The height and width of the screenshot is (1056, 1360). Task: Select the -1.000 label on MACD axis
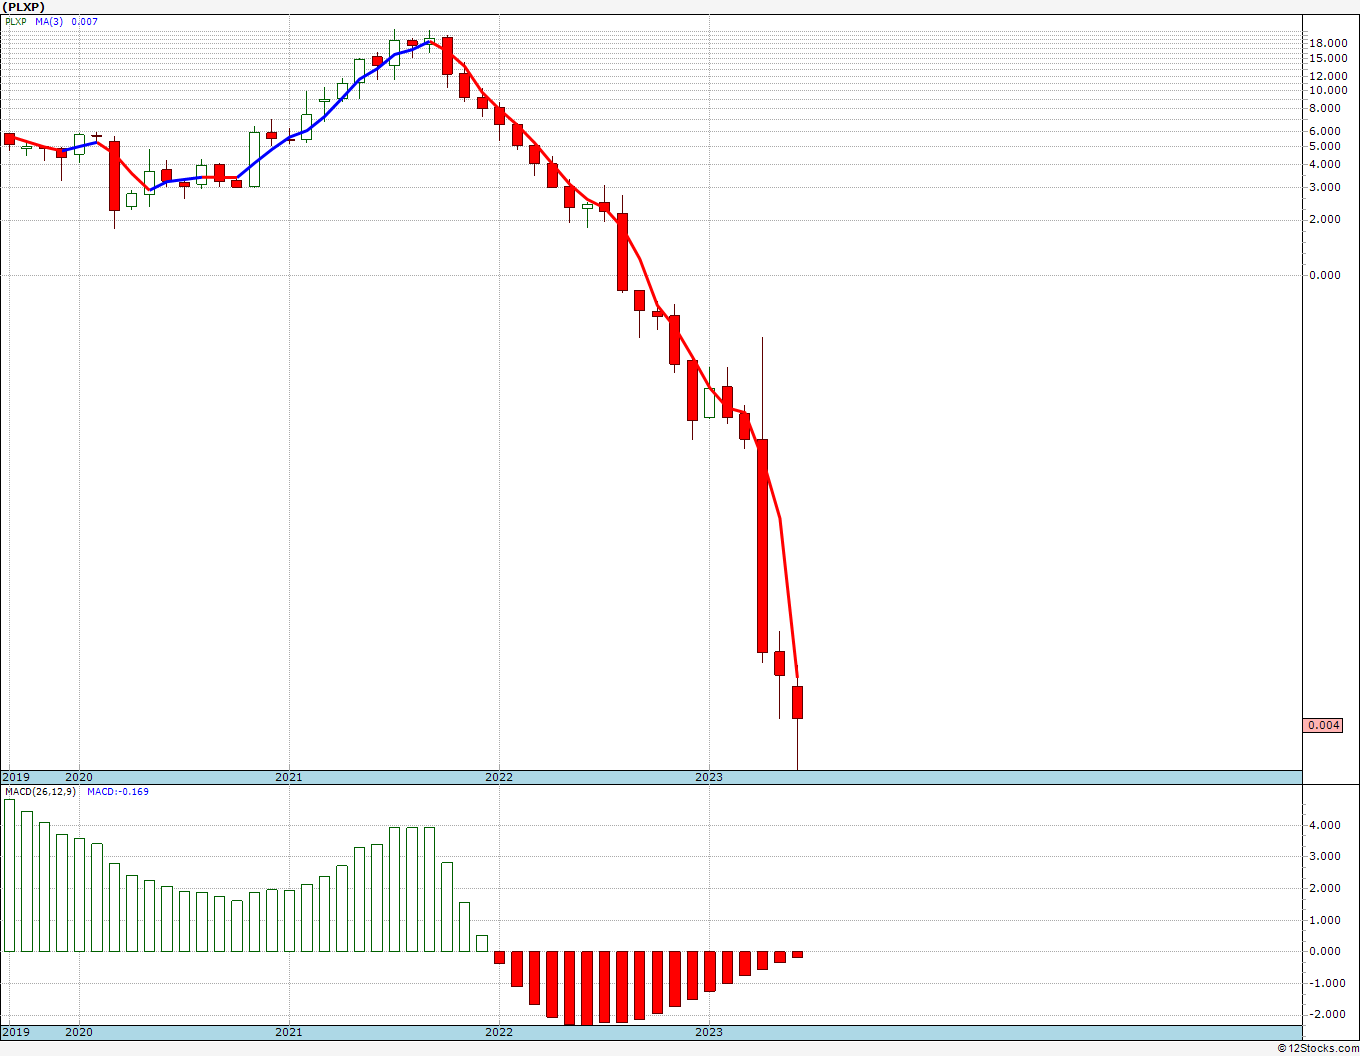click(x=1326, y=983)
